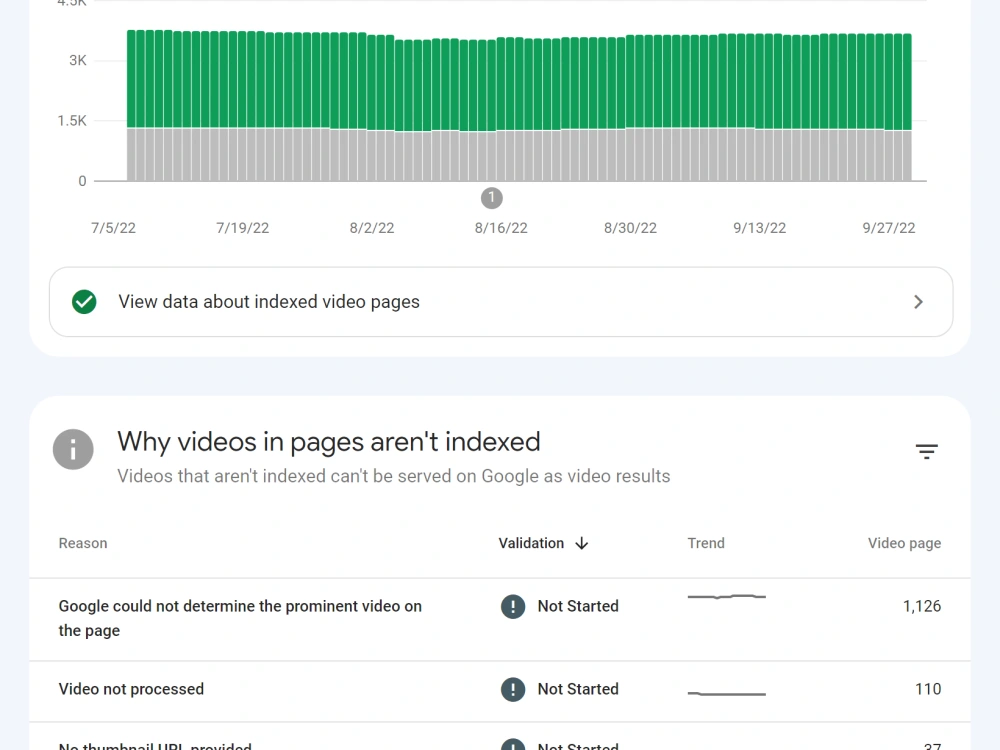Click the 1,126 video page count
The image size is (1000, 750).
[x=922, y=606]
